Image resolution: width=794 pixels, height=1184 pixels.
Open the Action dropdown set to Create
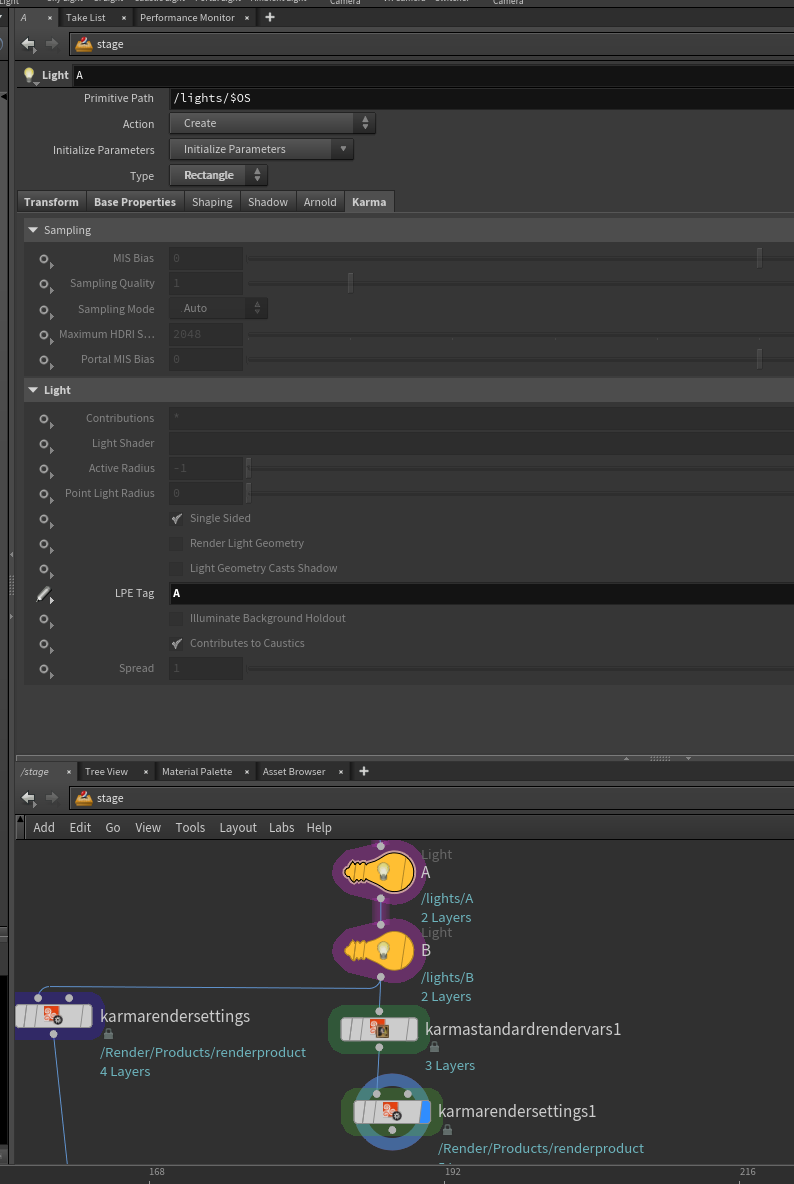pyautogui.click(x=272, y=123)
